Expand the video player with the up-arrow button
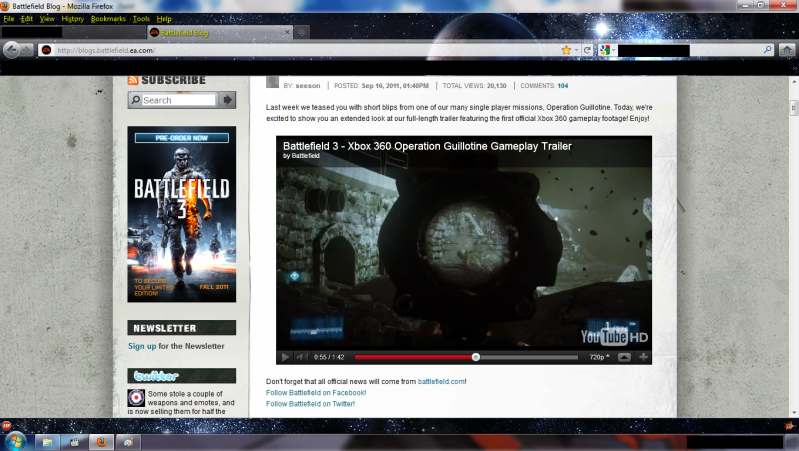799x451 pixels. click(624, 357)
